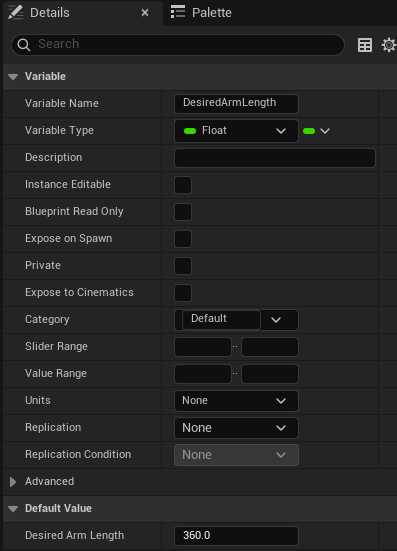The width and height of the screenshot is (397, 551).
Task: Open the Variable Type Float dropdown
Action: pos(236,131)
